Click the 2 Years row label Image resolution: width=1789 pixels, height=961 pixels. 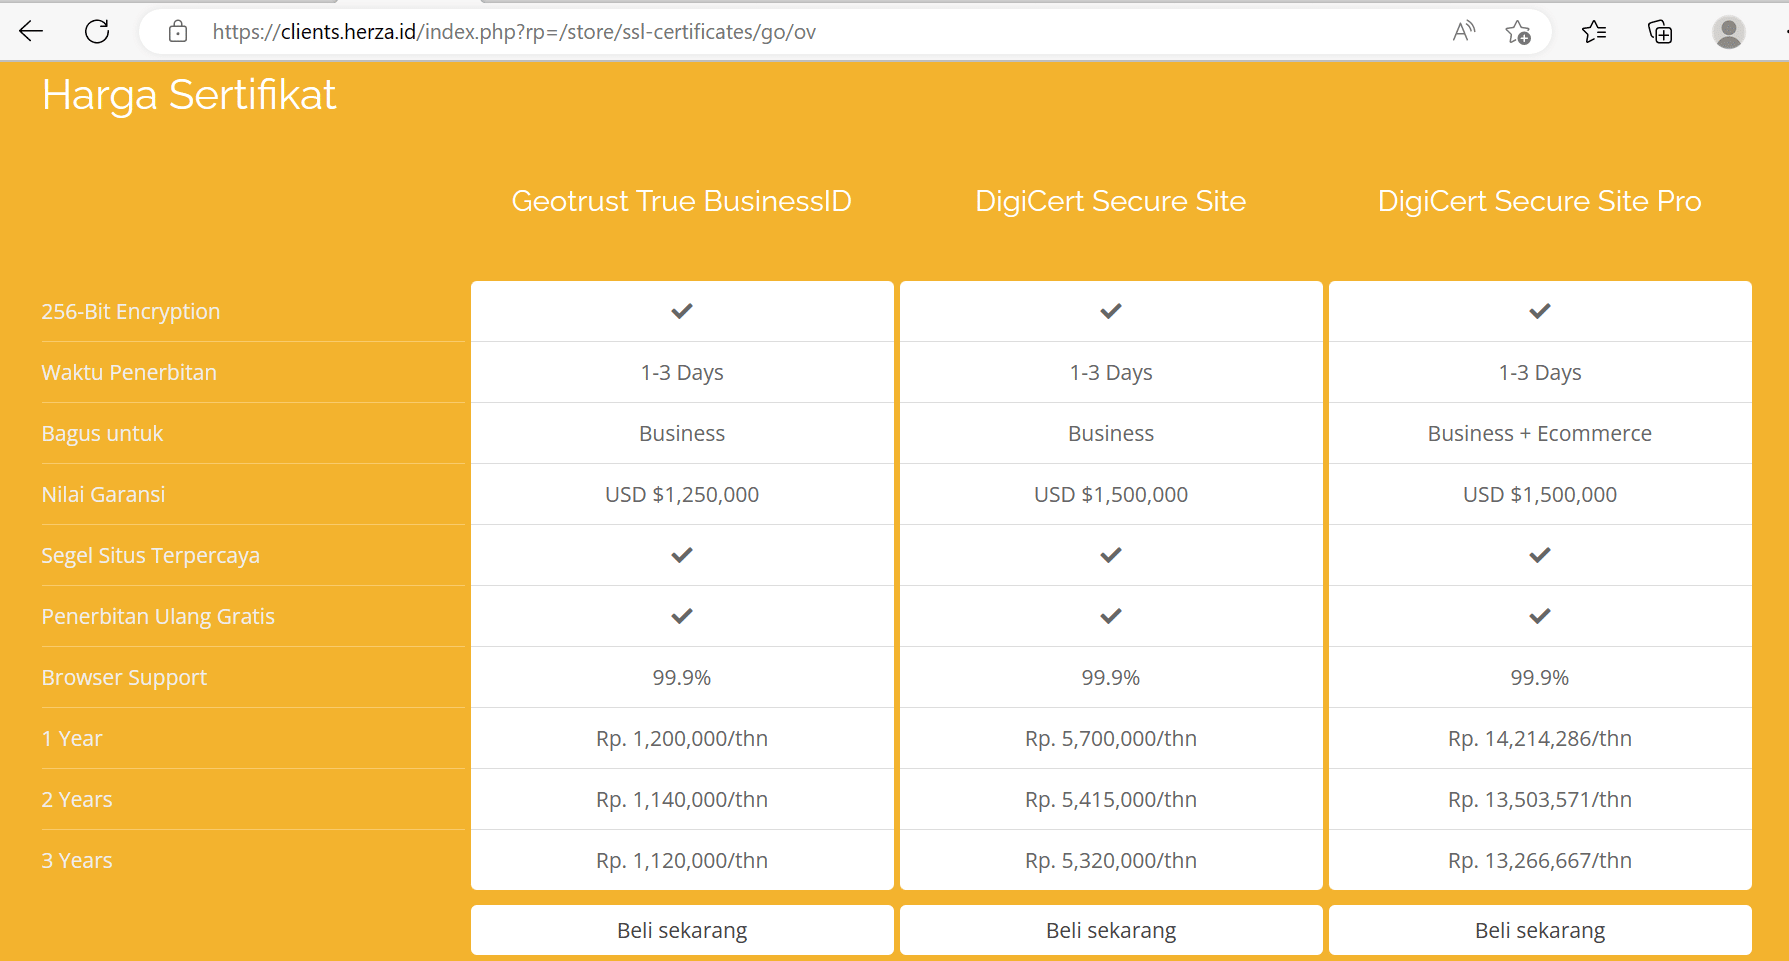(77, 800)
